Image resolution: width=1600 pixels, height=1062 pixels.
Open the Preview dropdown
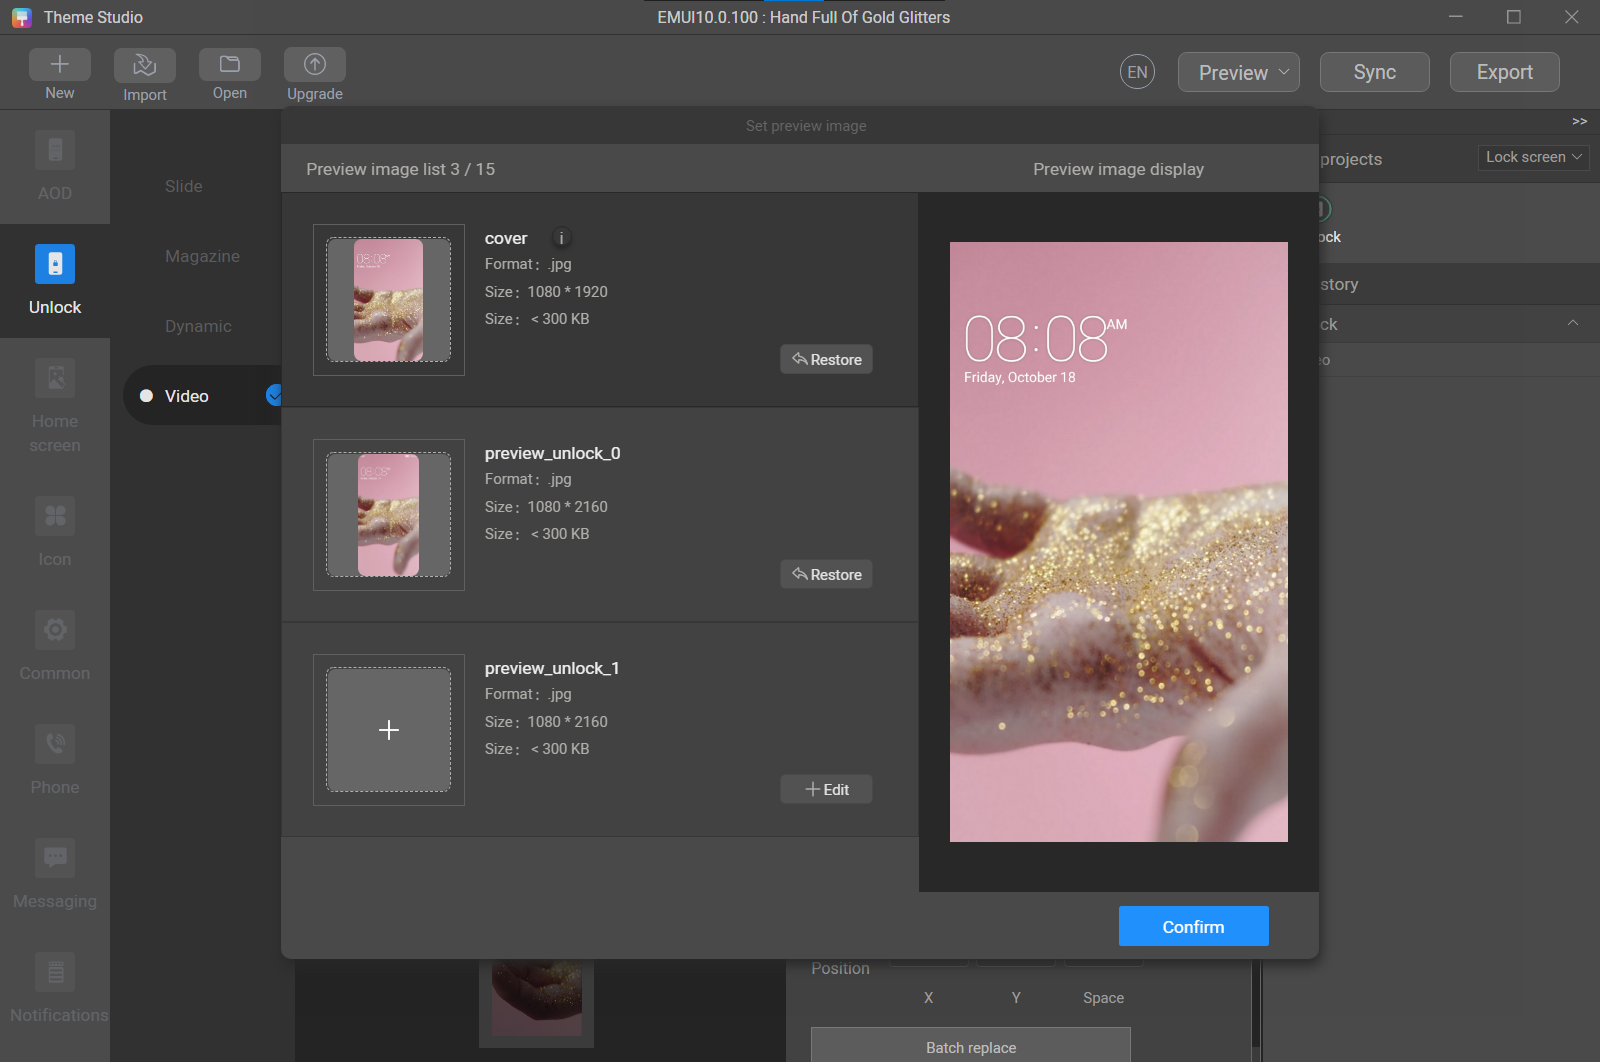(1239, 72)
